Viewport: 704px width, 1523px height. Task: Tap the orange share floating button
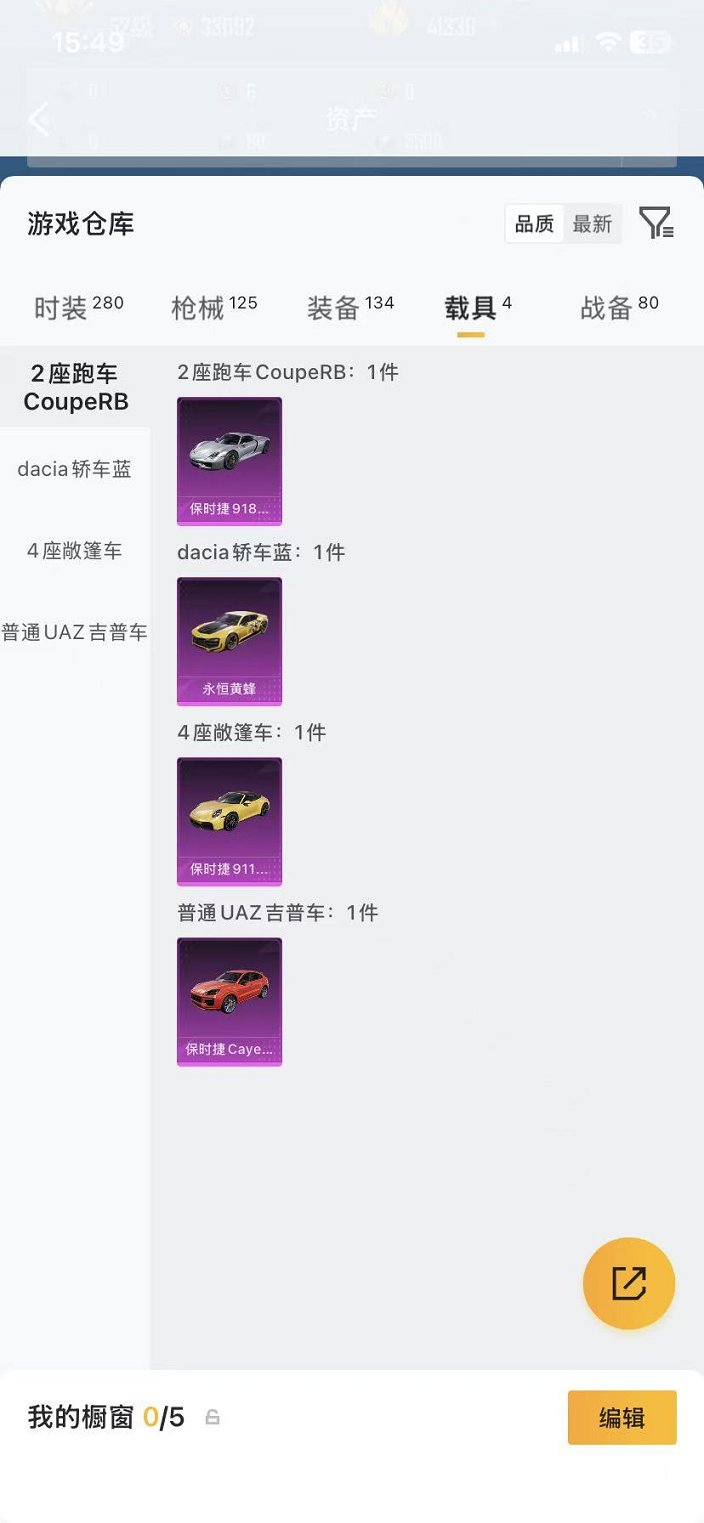(x=629, y=1283)
